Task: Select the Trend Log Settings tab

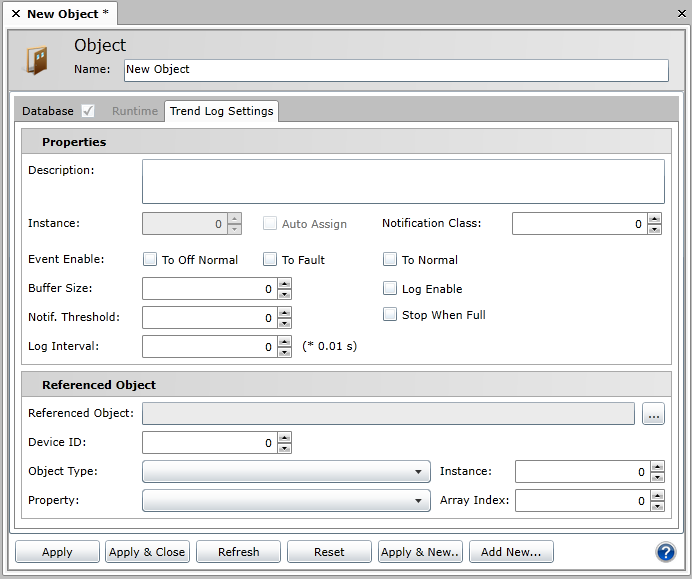Action: click(x=221, y=111)
